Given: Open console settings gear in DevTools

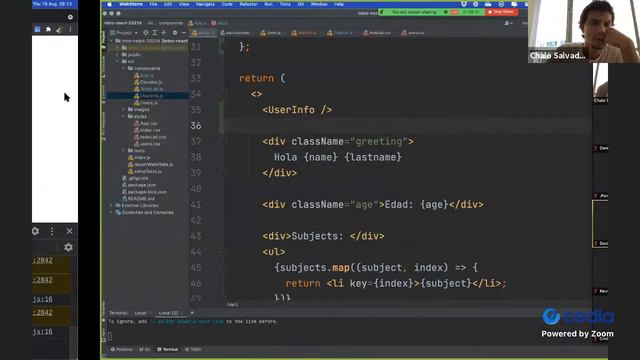Looking at the screenshot, I should pos(68,247).
